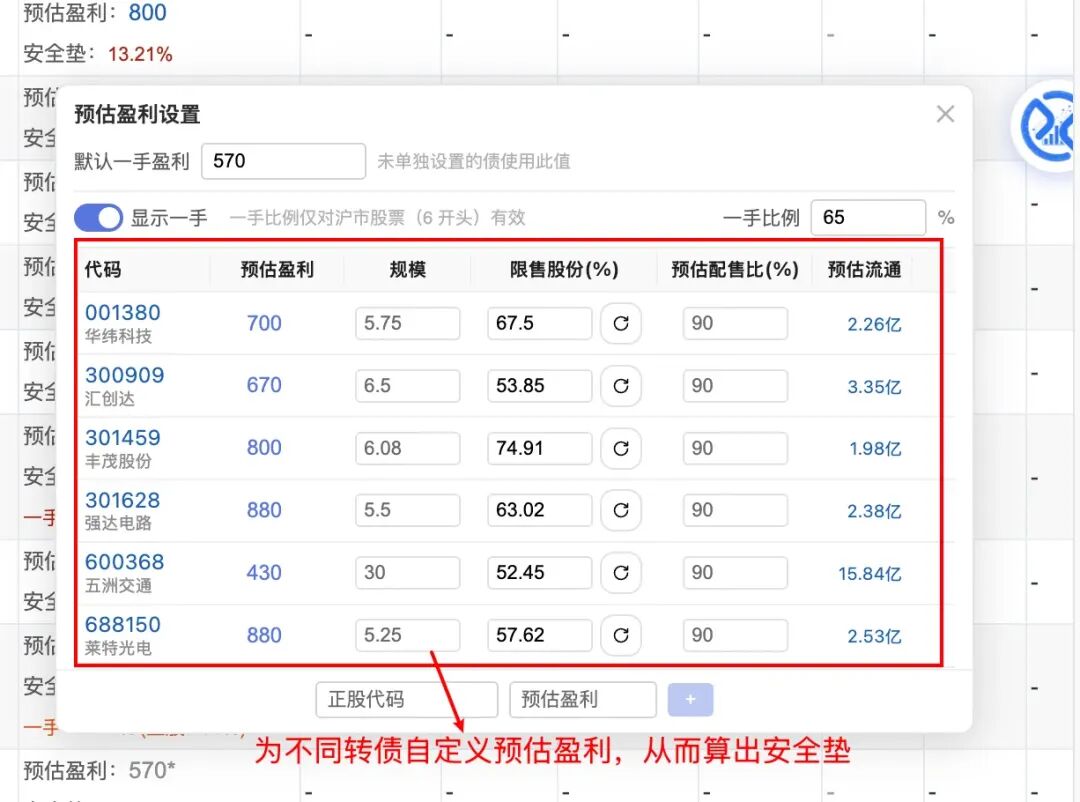Open stock code 301628 link
This screenshot has width=1080, height=802.
coord(123,500)
